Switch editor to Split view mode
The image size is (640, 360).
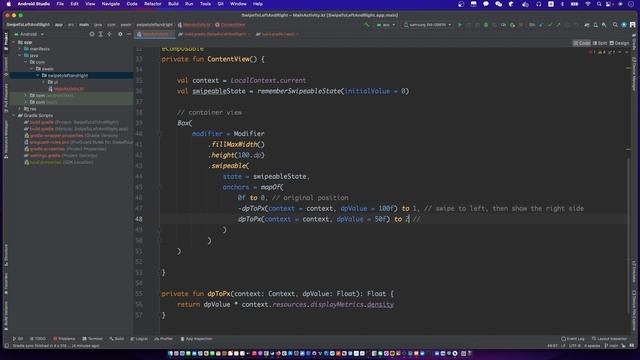coord(600,43)
